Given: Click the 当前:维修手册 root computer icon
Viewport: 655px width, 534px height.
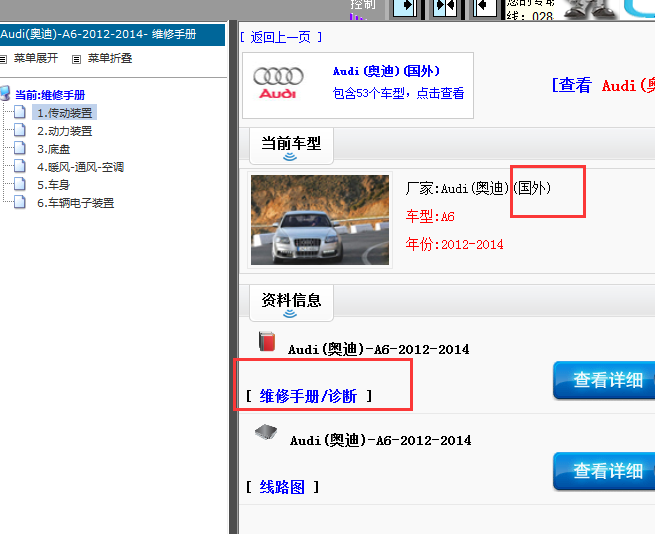Looking at the screenshot, I should 5,94.
